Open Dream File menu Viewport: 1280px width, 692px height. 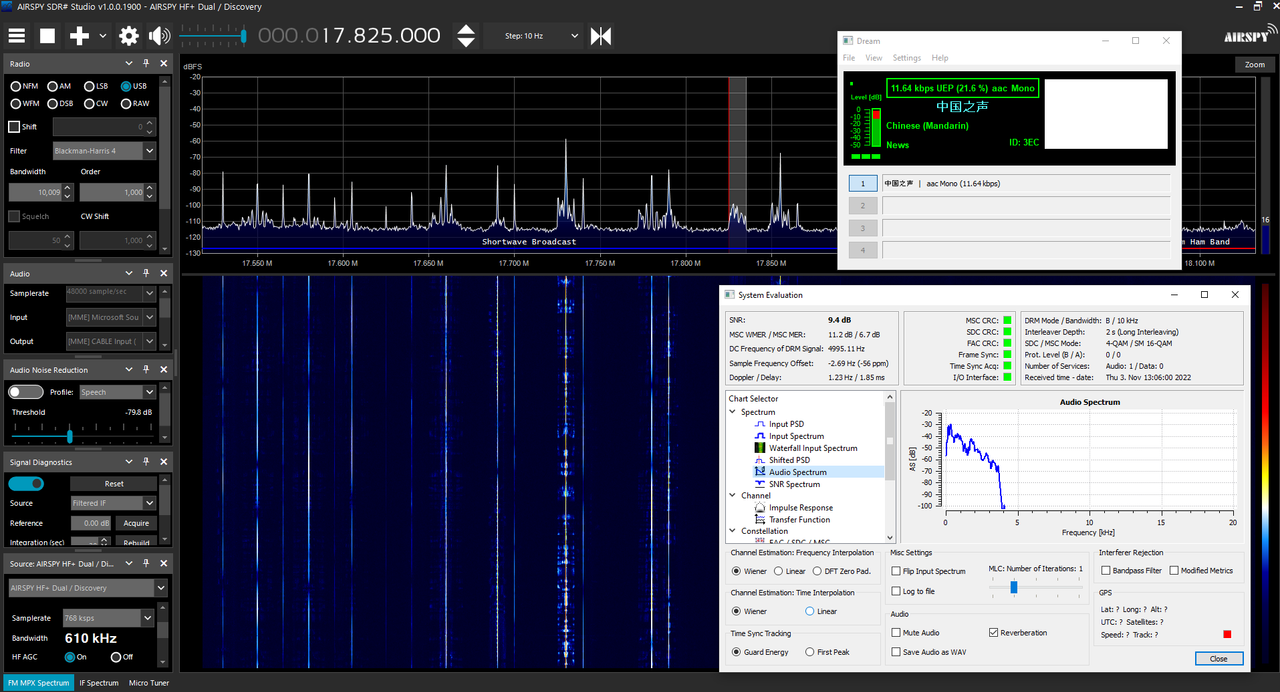click(x=849, y=58)
